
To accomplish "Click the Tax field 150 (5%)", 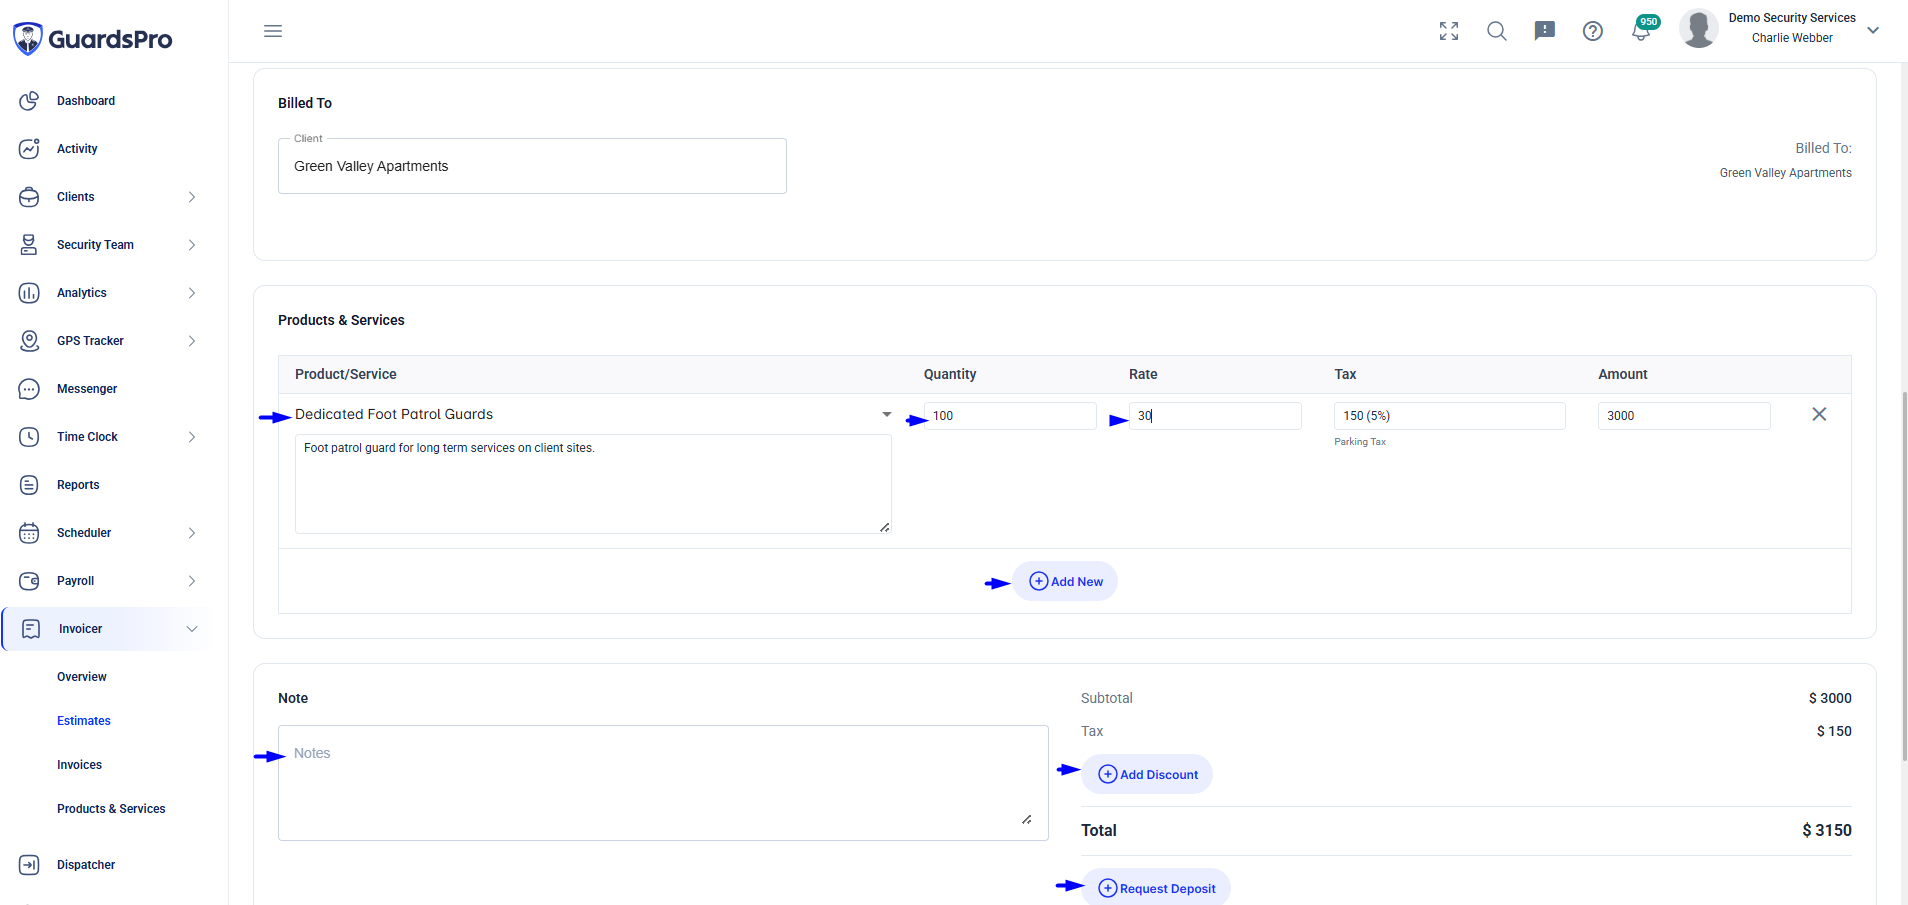I will tap(1449, 416).
